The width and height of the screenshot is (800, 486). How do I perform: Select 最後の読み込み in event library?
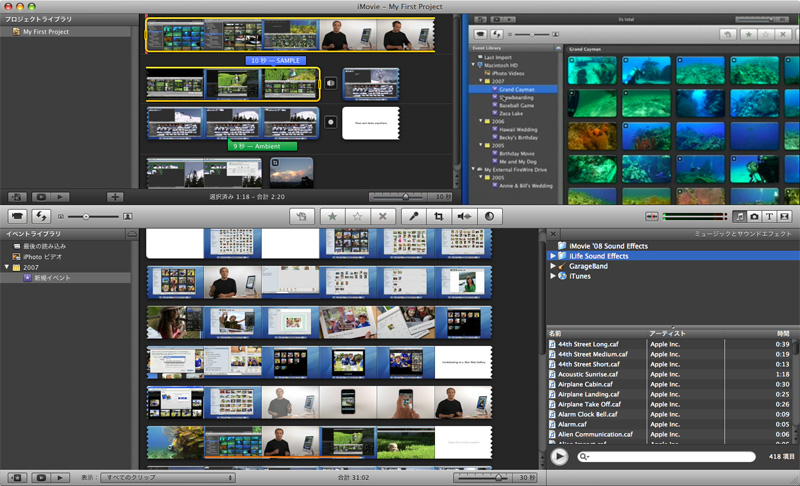coord(44,246)
